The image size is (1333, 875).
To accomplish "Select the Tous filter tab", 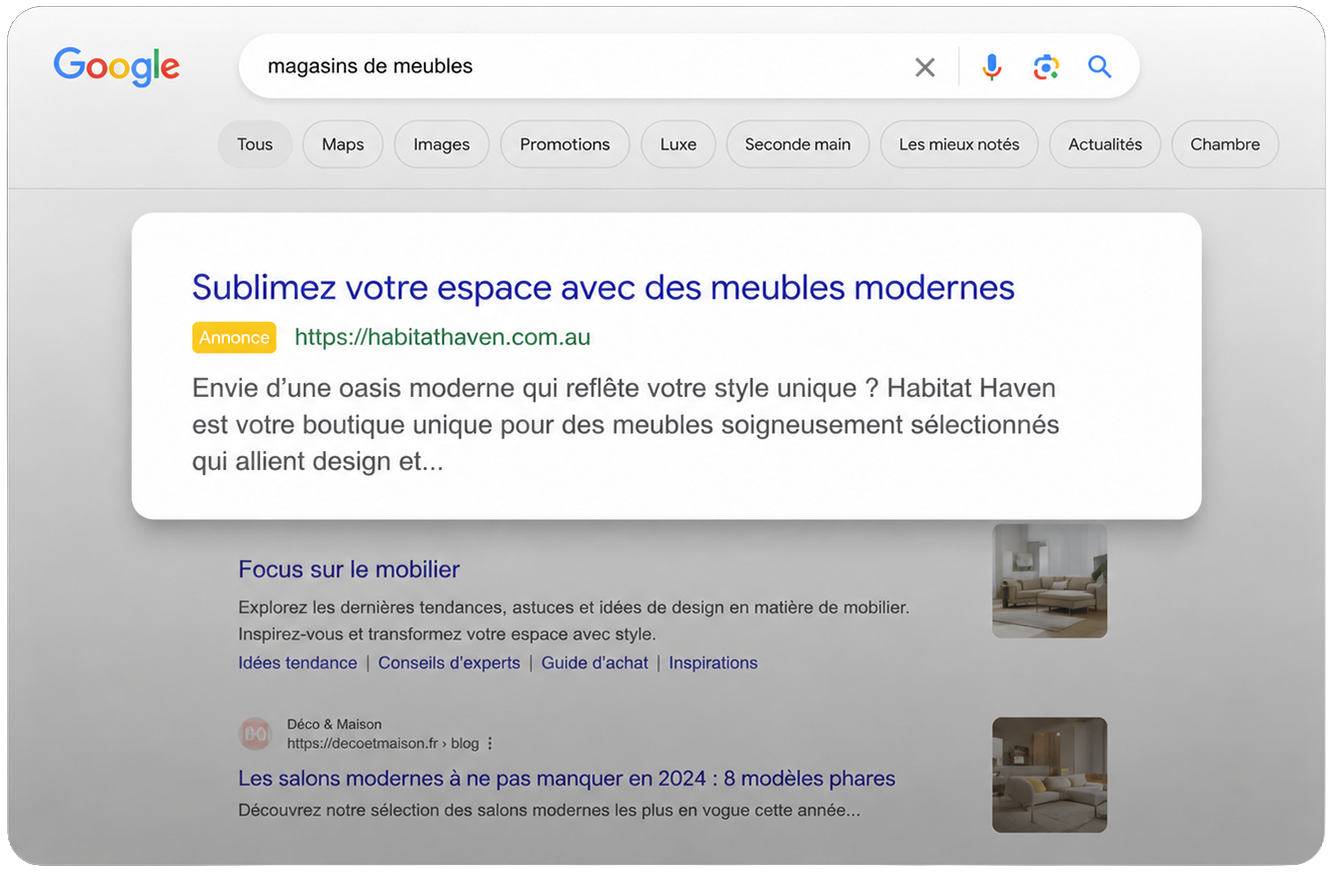I will (x=255, y=144).
